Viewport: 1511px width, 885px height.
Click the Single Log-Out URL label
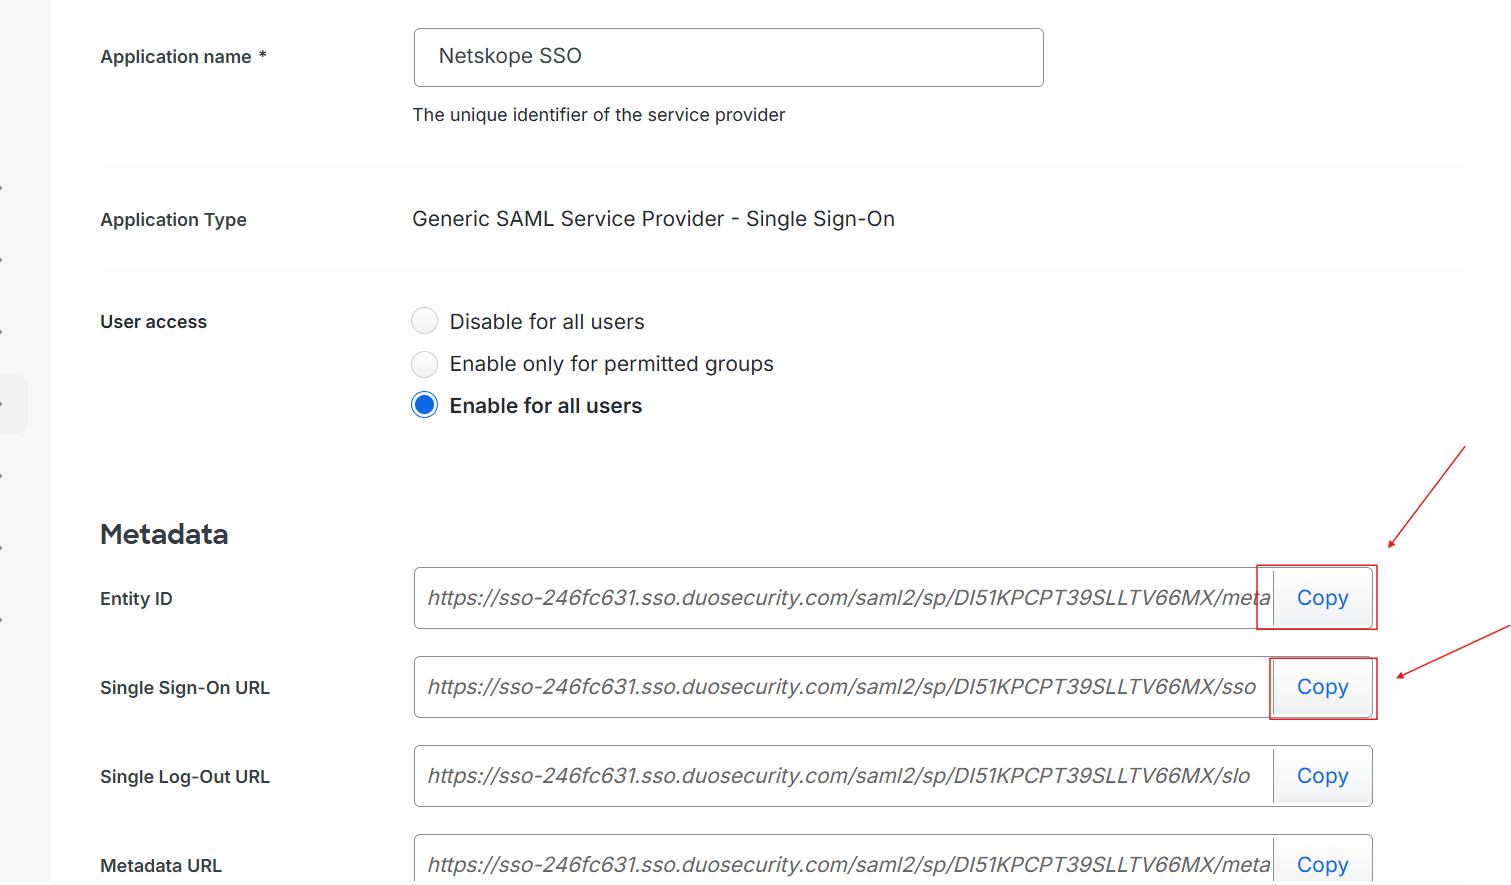point(185,777)
